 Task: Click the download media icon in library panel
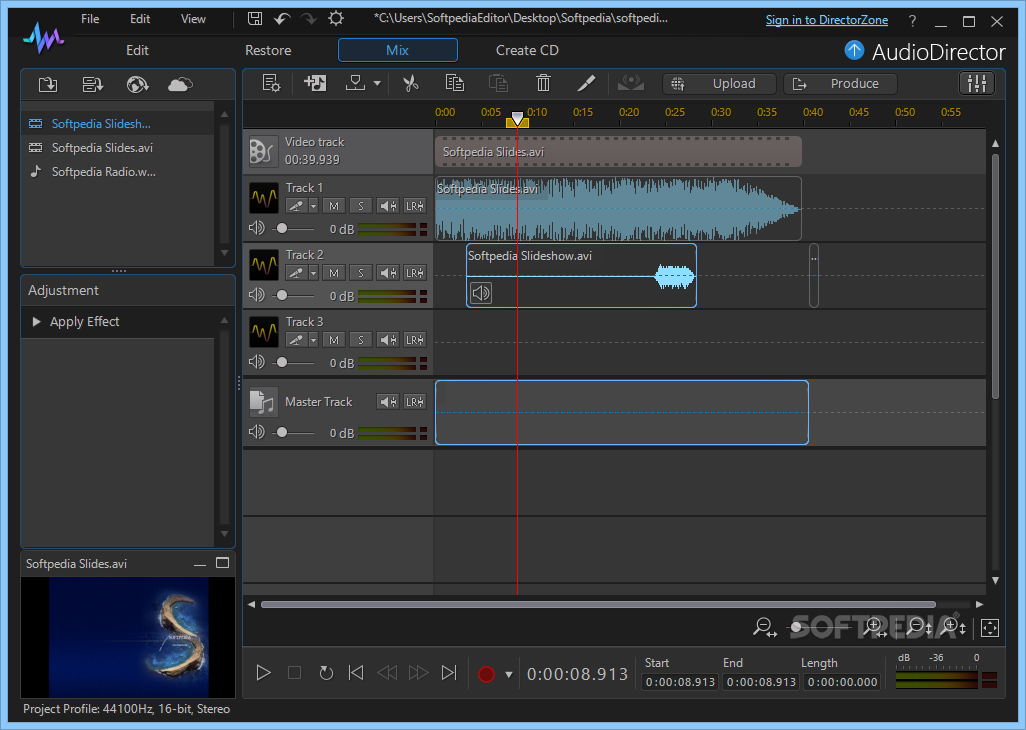tap(92, 84)
